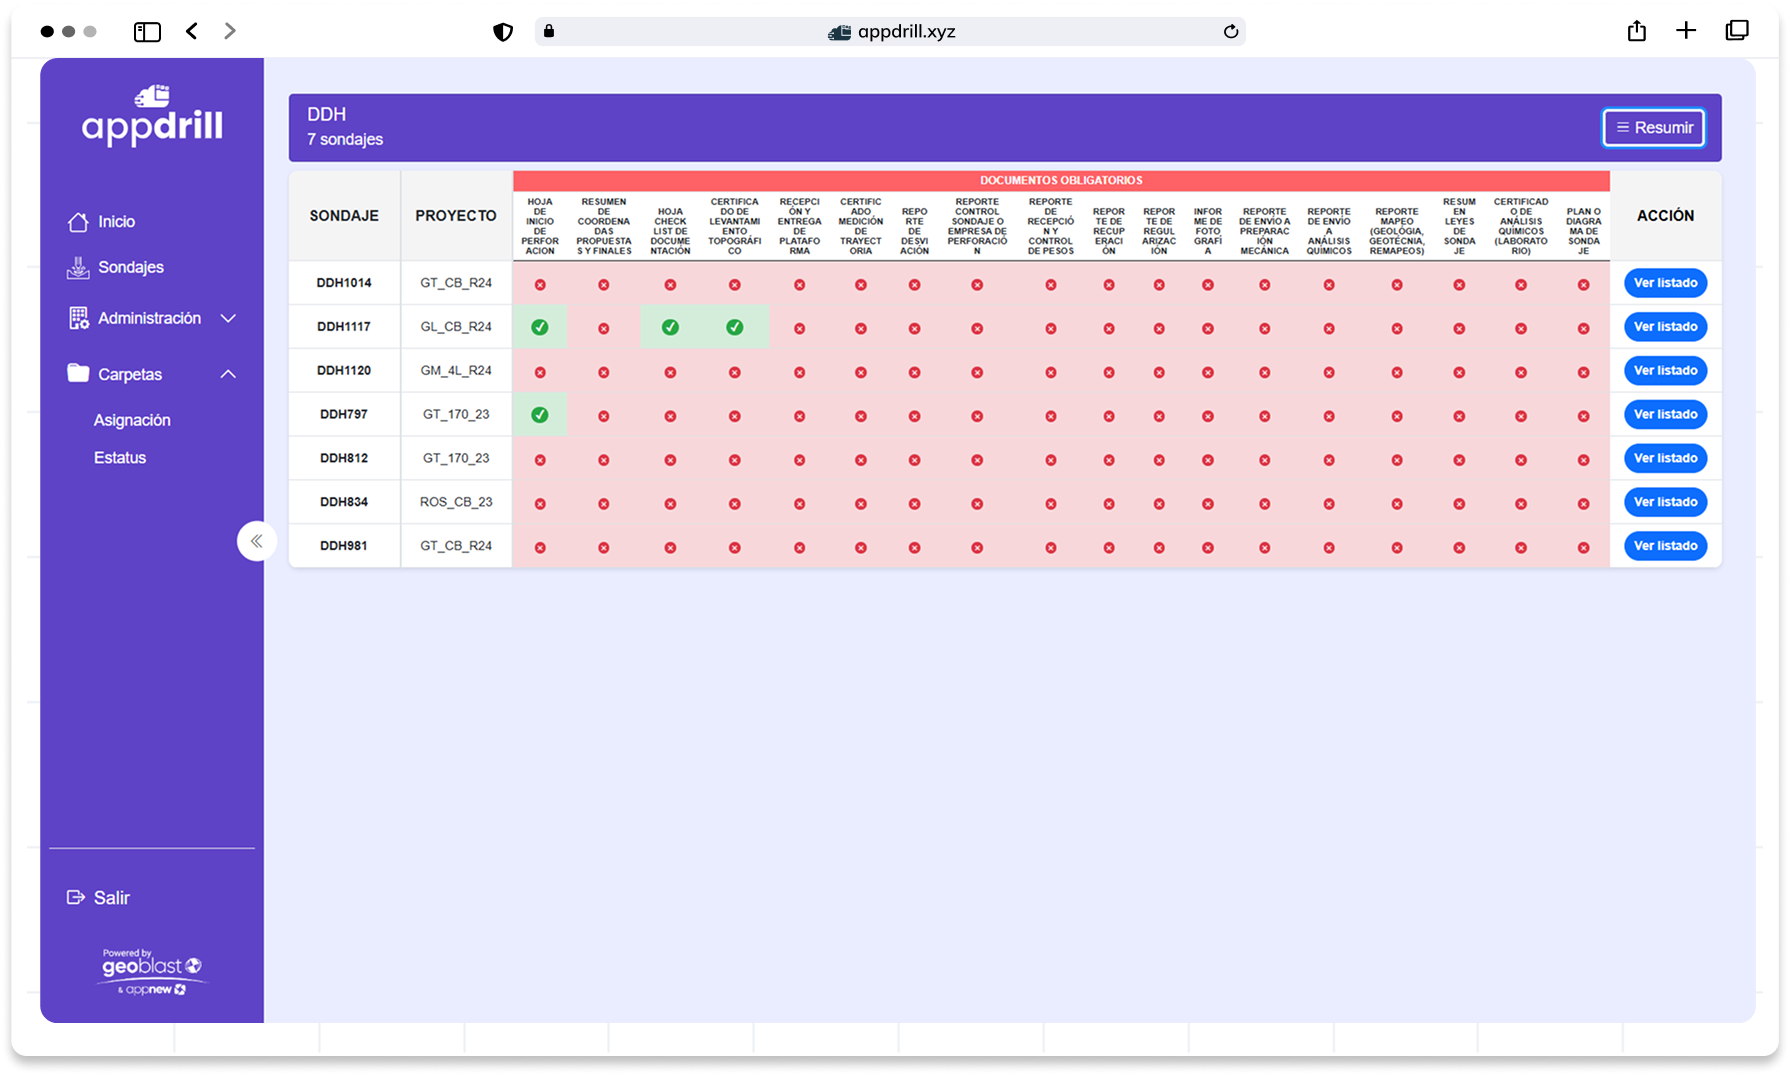
Task: Toggle DDH1117 Hoja Check List status
Action: [670, 327]
